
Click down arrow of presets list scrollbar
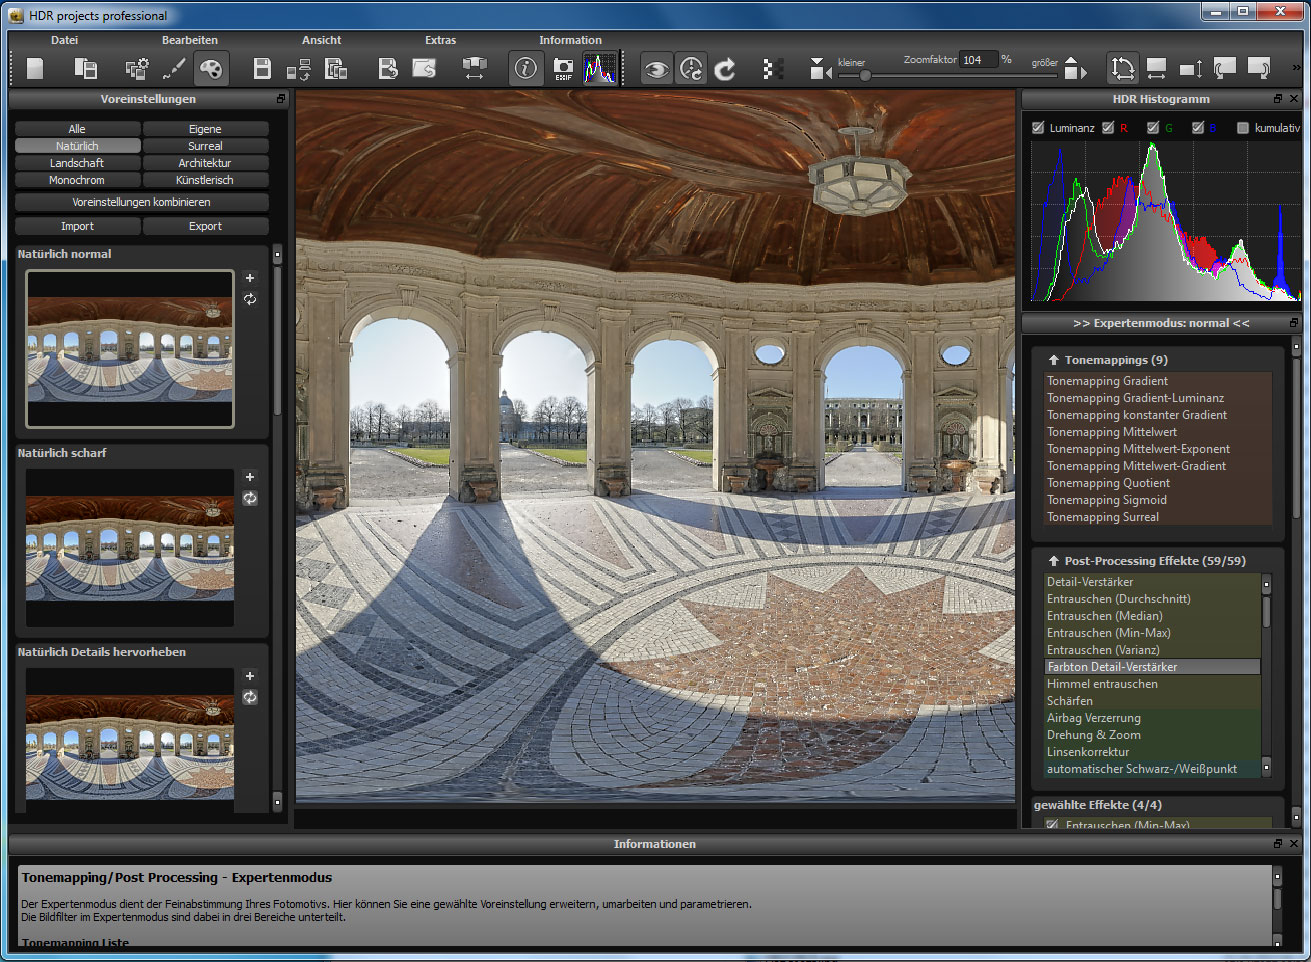point(277,801)
